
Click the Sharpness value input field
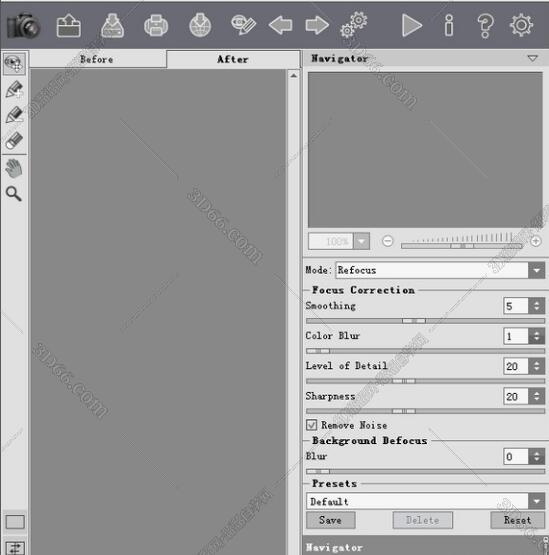[516, 396]
